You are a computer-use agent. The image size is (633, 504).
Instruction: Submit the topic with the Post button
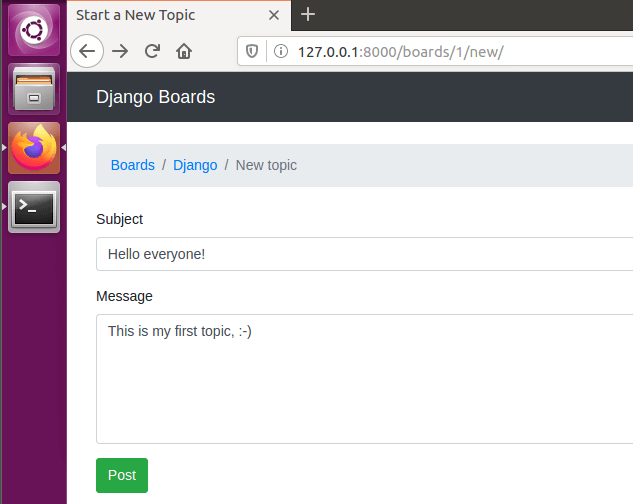point(122,475)
